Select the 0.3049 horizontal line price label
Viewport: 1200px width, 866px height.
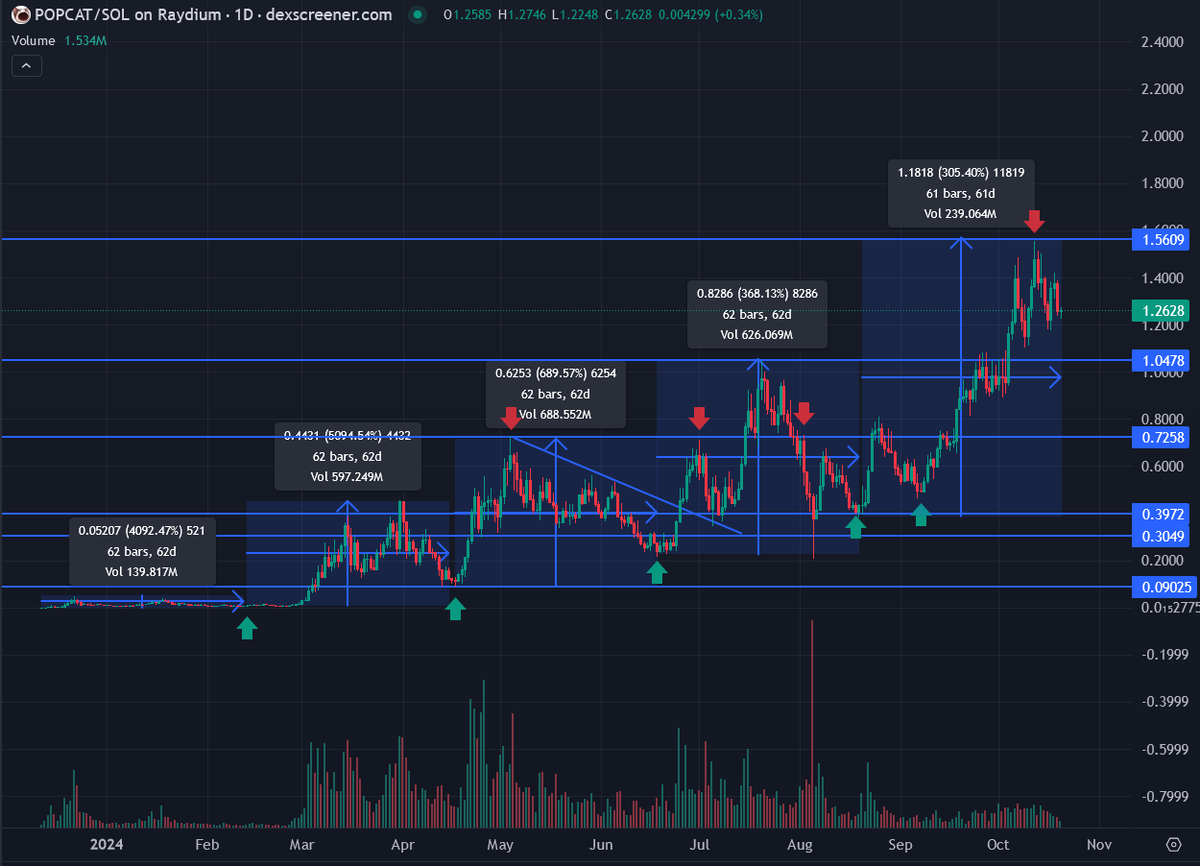[x=1160, y=536]
